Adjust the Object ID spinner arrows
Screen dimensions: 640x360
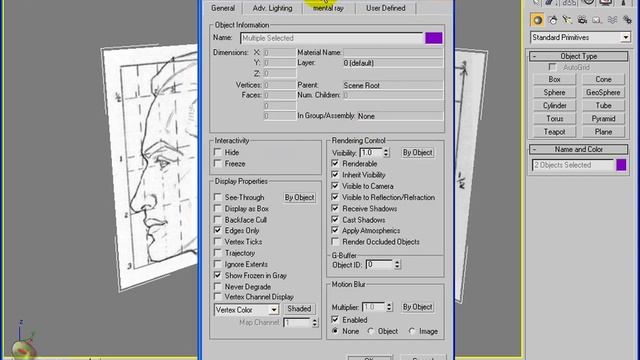coord(397,264)
